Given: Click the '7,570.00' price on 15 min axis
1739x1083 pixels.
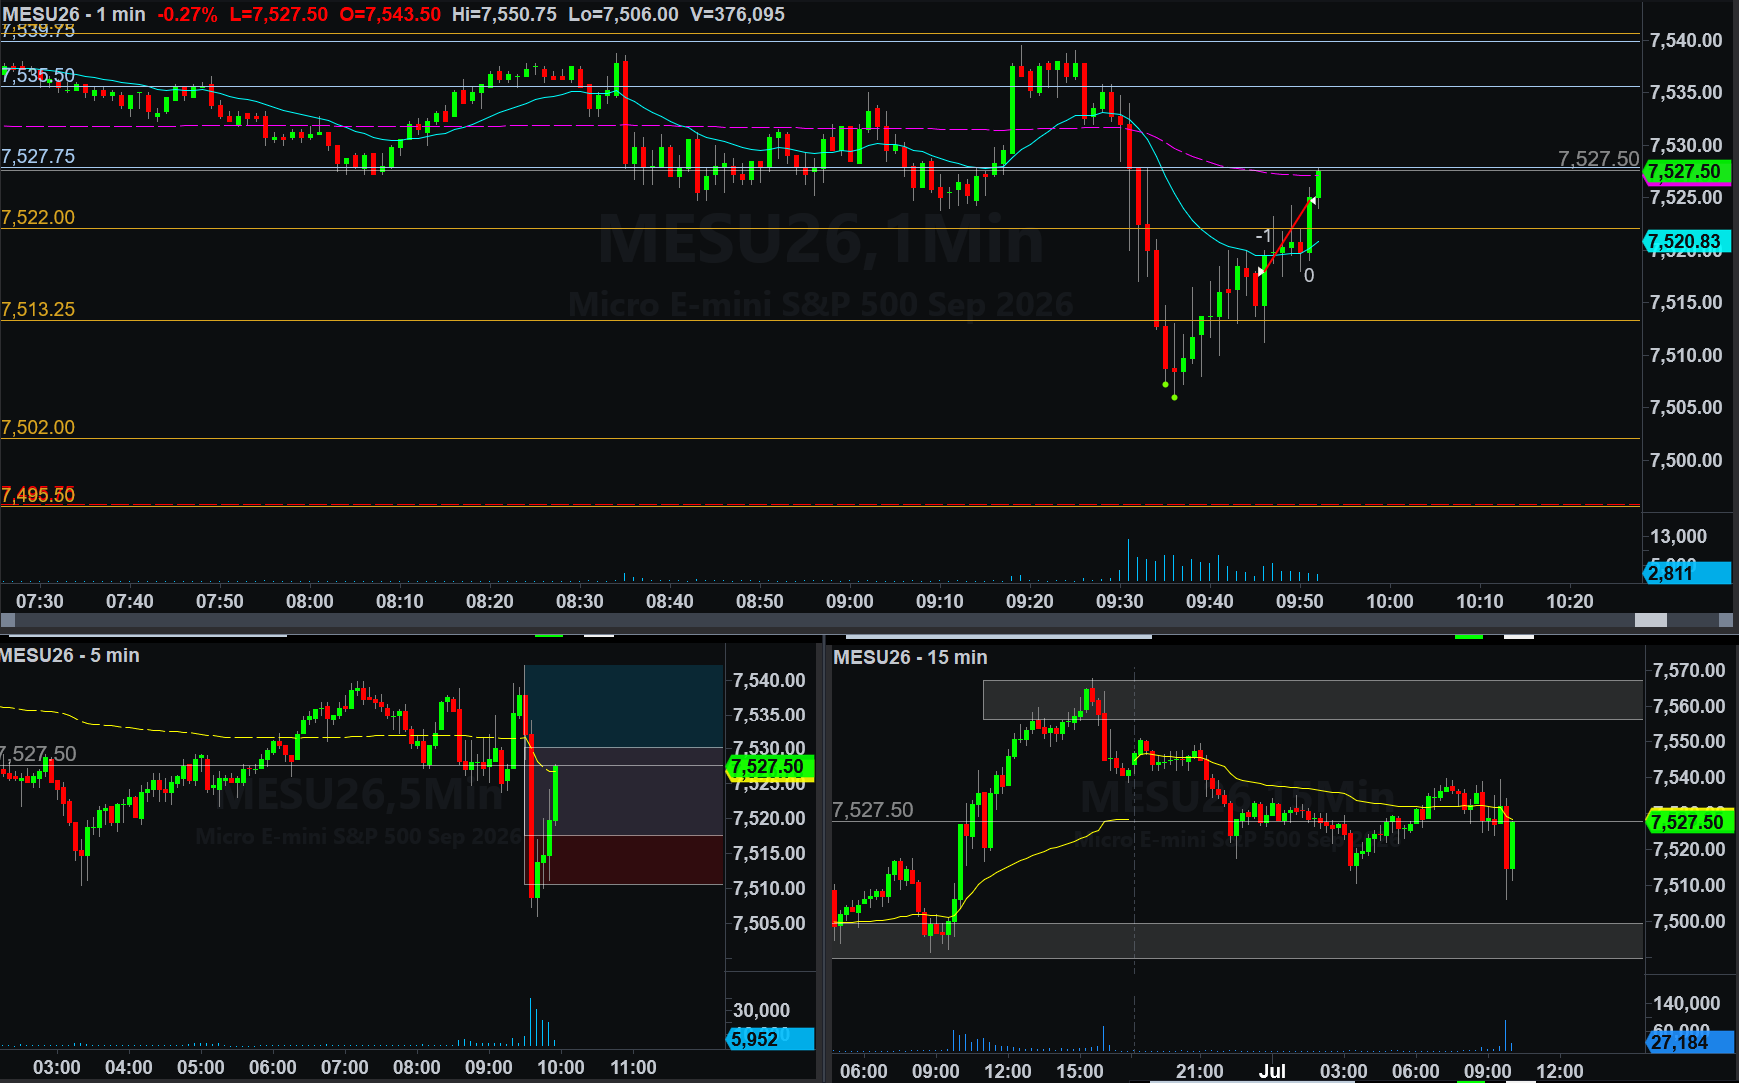Looking at the screenshot, I should pyautogui.click(x=1689, y=670).
